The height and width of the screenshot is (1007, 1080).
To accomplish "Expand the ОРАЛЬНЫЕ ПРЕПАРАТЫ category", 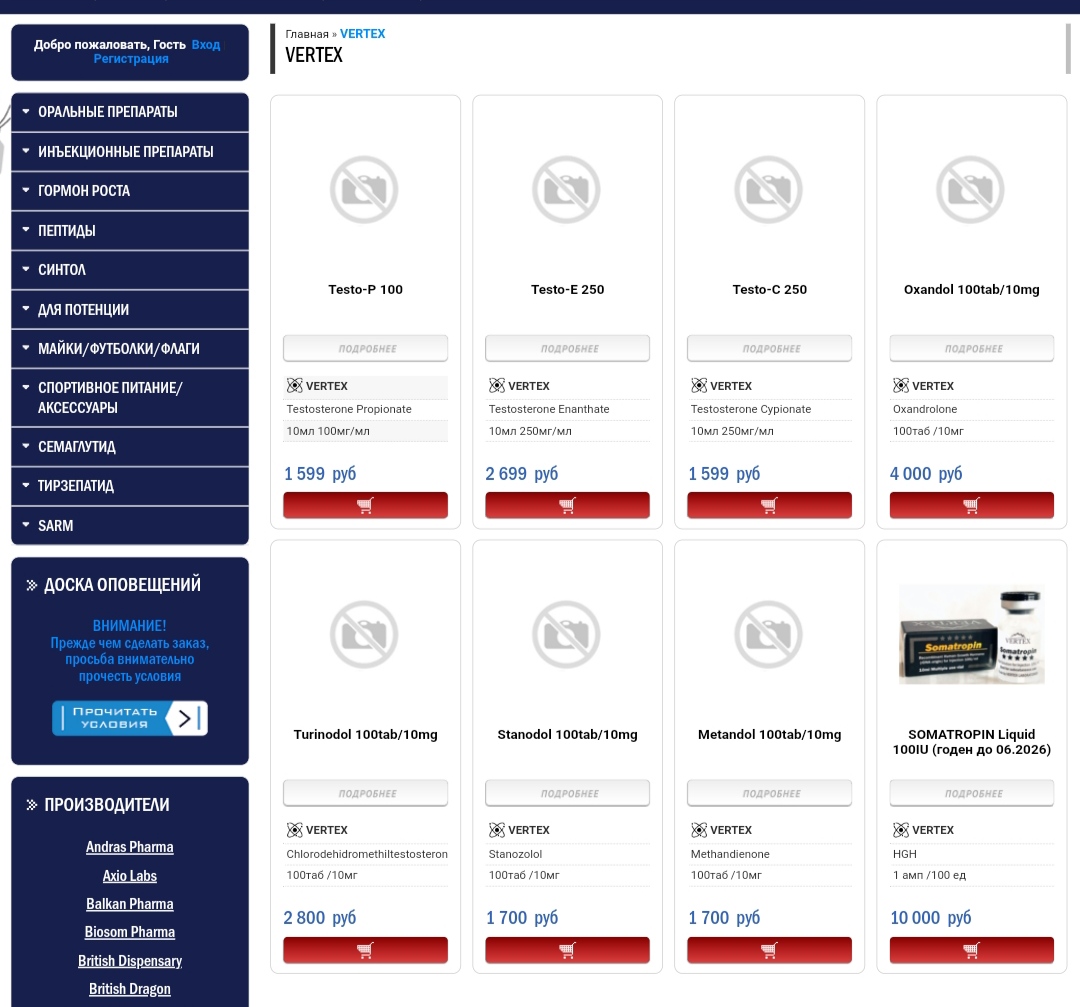I will click(129, 112).
